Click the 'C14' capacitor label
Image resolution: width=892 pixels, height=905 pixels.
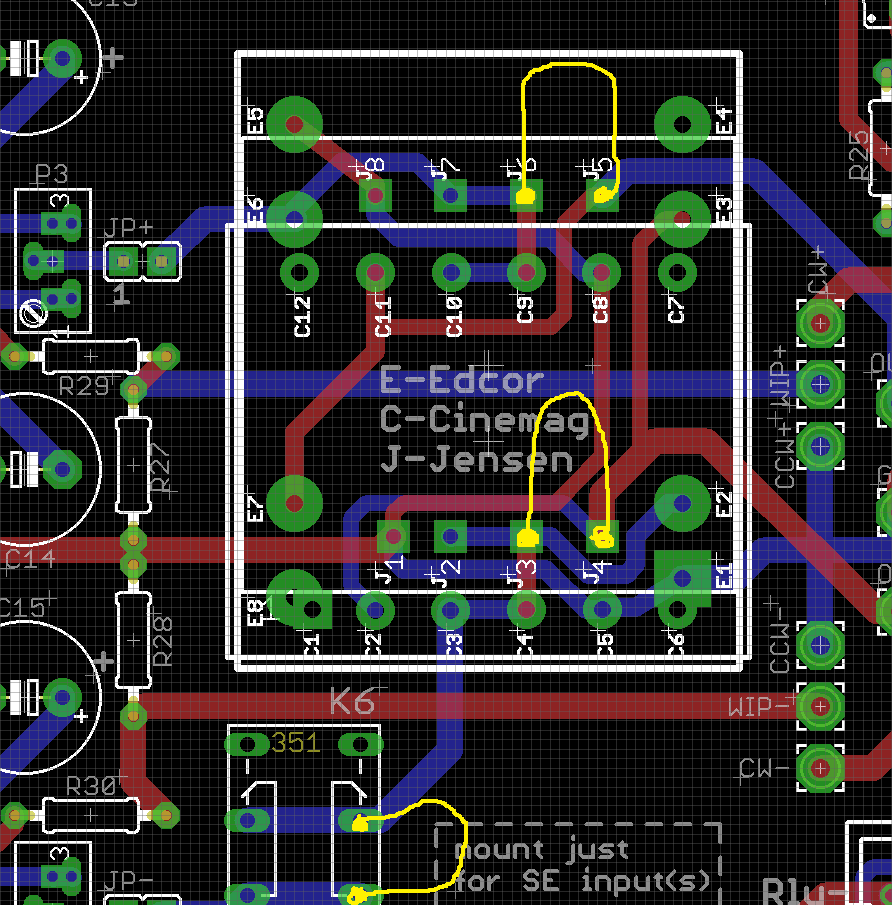click(30, 559)
